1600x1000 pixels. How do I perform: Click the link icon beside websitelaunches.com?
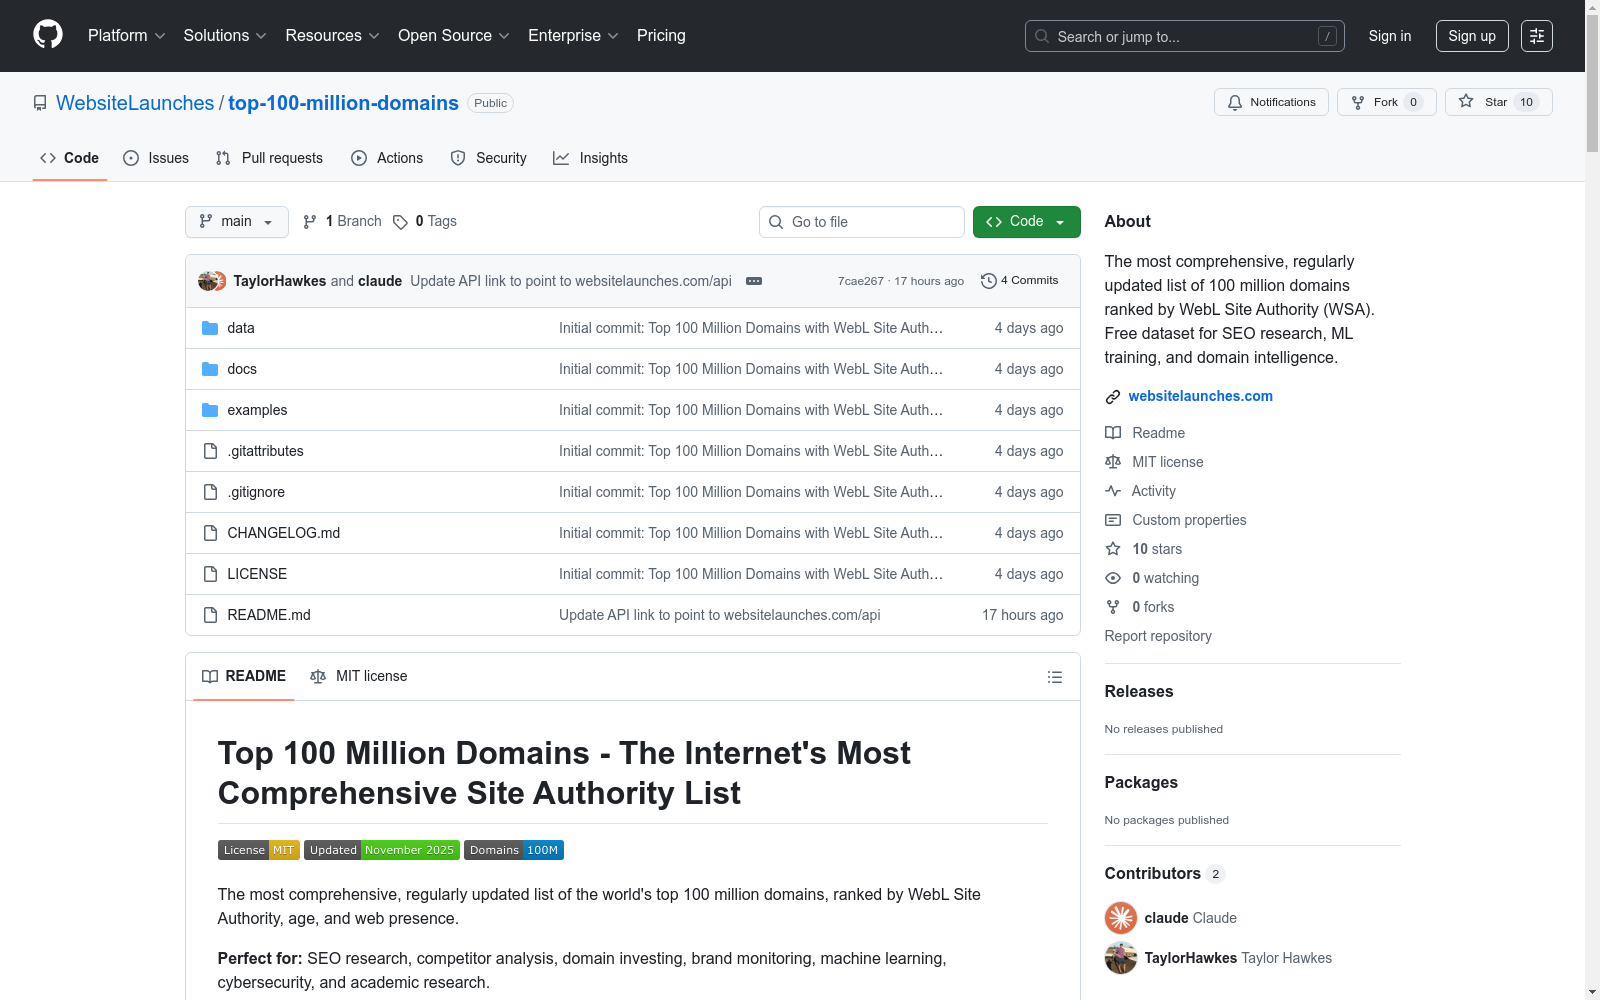[x=1113, y=397]
